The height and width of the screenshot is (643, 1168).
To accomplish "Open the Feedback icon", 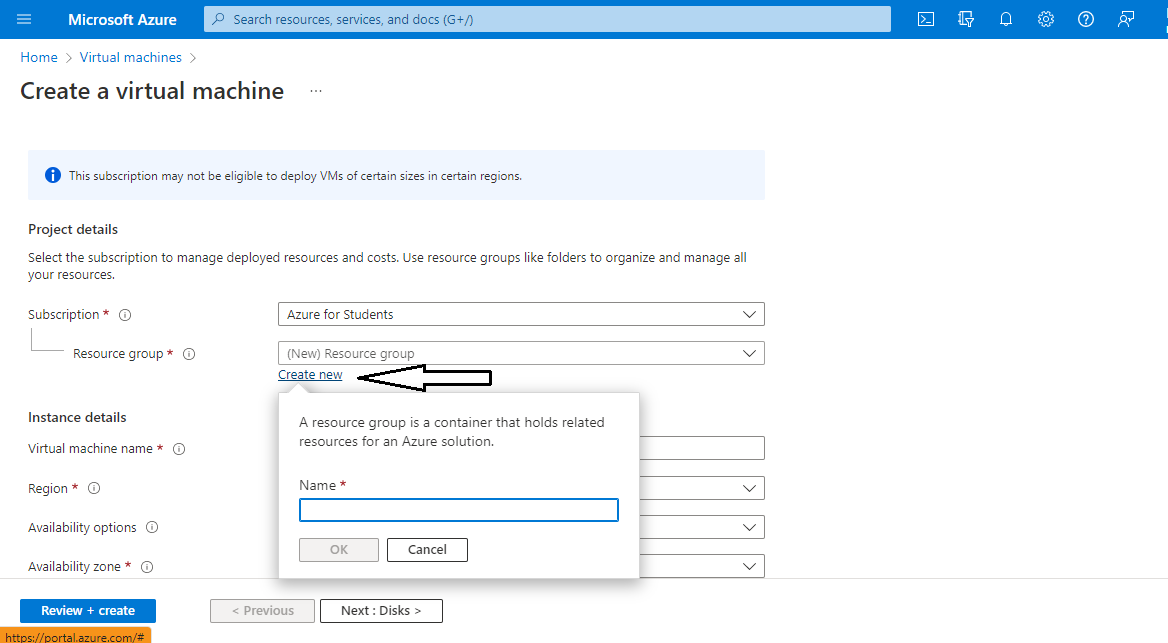I will (1126, 19).
